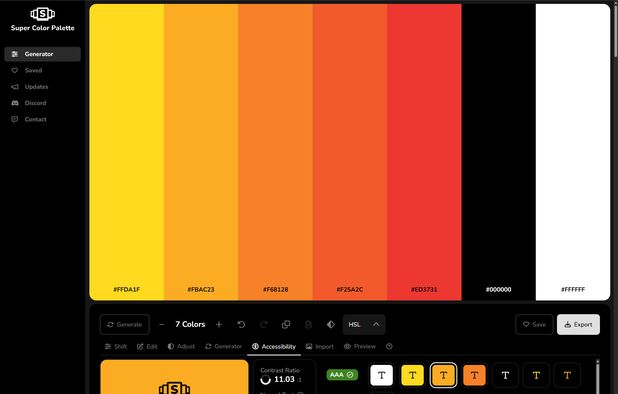Image resolution: width=618 pixels, height=394 pixels.
Task: Open the Generator sidebar item
Action: pos(43,54)
